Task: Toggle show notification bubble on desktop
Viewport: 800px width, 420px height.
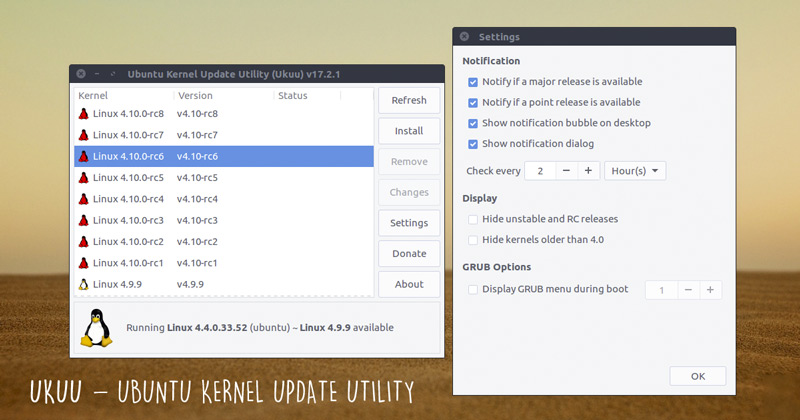Action: pos(473,123)
